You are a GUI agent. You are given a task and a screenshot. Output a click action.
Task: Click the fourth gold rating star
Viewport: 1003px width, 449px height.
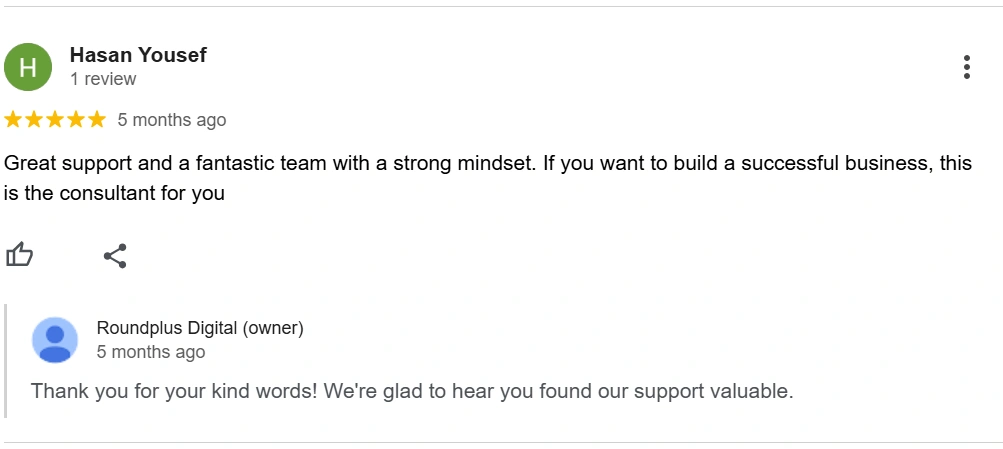coord(76,120)
